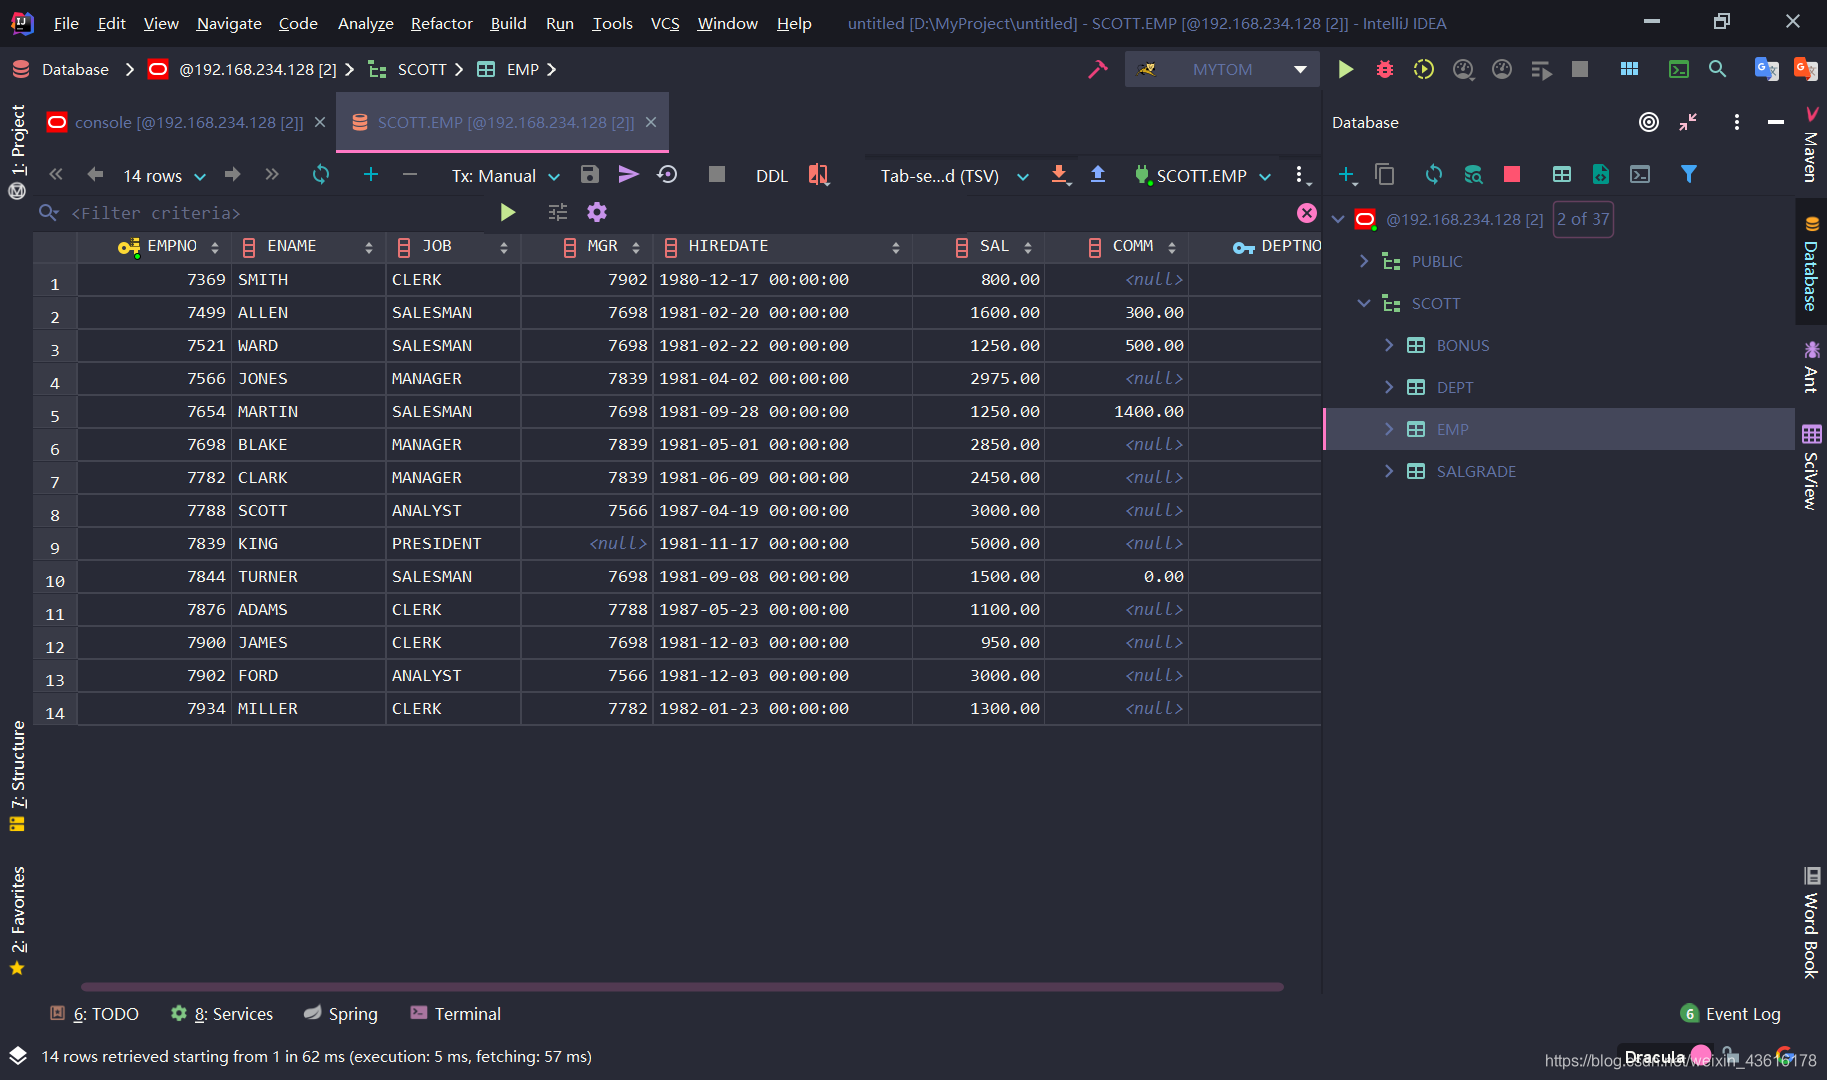The width and height of the screenshot is (1827, 1080).
Task: Click the green apply filter arrow
Action: (508, 212)
